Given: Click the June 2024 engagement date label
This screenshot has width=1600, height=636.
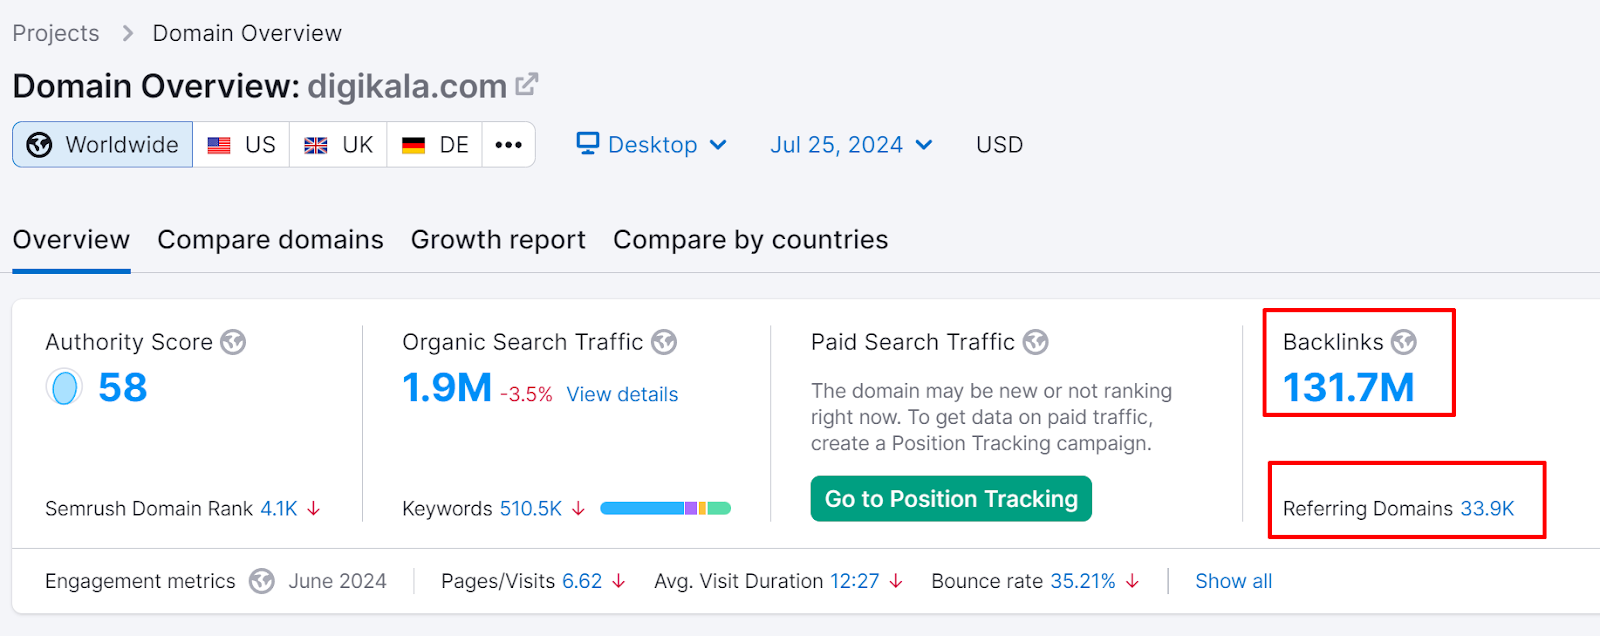Looking at the screenshot, I should tap(338, 581).
